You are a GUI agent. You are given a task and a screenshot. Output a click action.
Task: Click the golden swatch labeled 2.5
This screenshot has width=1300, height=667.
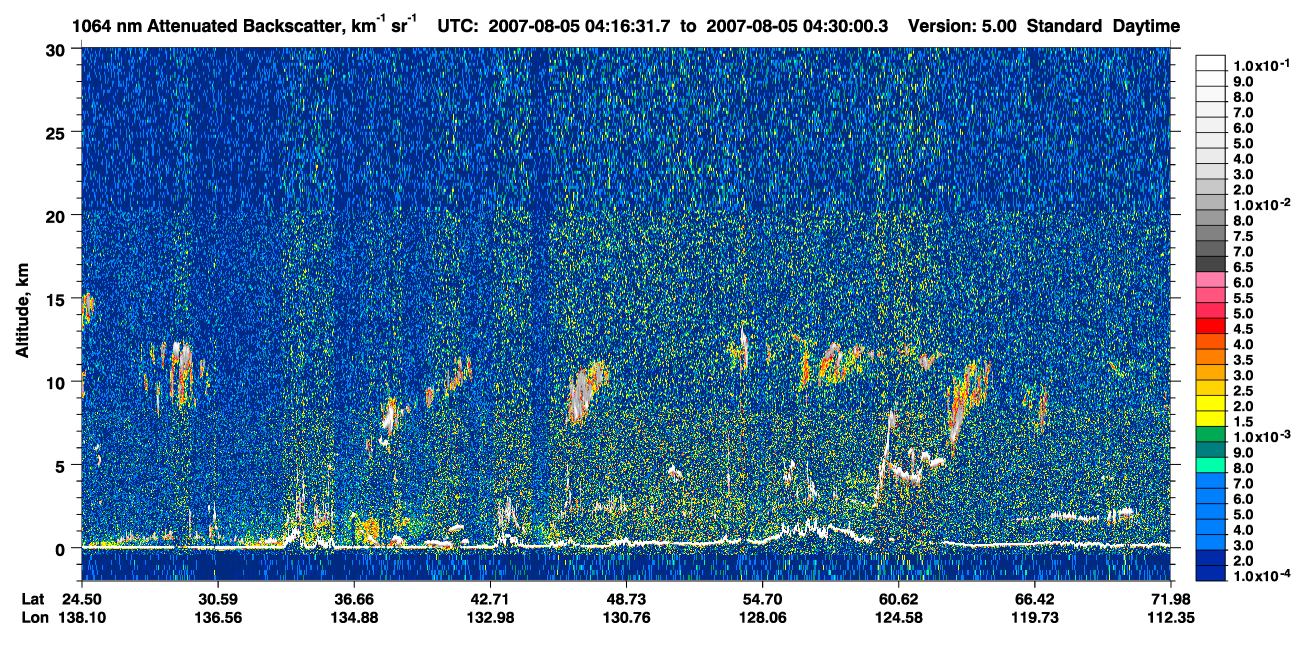1210,387
